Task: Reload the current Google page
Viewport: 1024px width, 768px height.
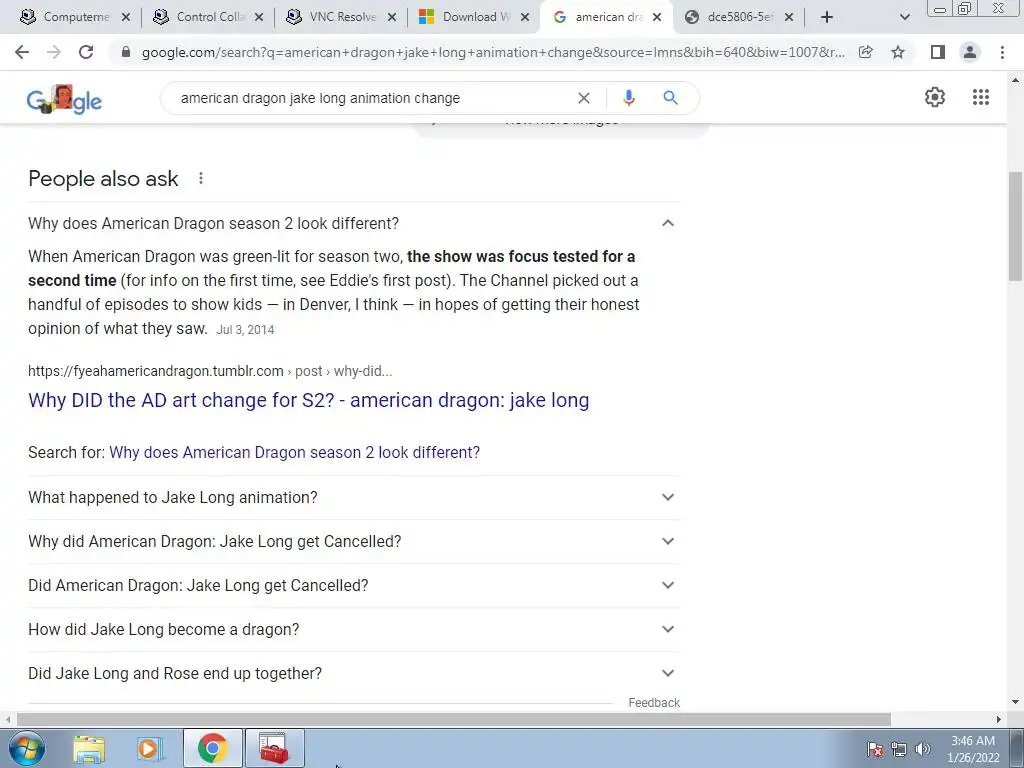Action: pyautogui.click(x=86, y=52)
